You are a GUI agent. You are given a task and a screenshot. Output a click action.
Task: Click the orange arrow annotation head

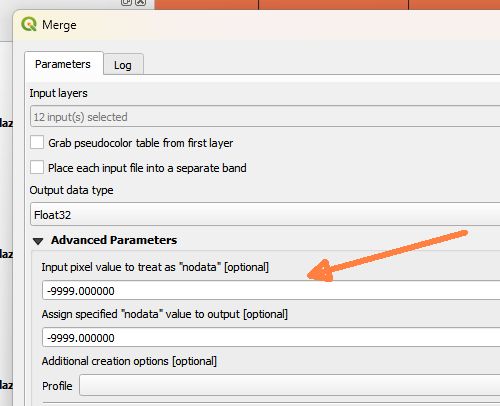(320, 271)
